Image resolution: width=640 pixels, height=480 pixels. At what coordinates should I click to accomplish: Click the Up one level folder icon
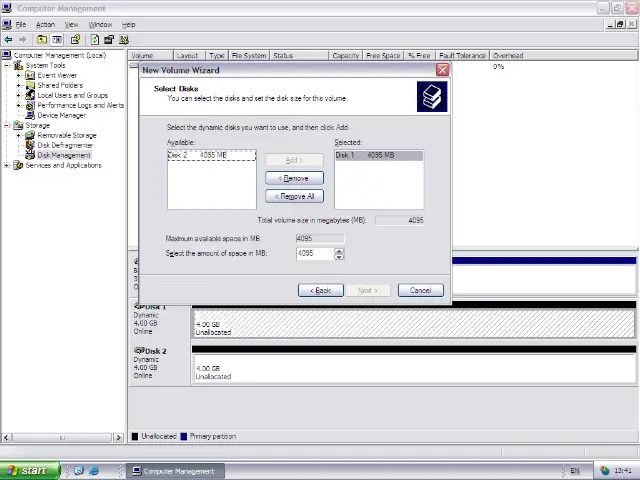tap(42, 40)
